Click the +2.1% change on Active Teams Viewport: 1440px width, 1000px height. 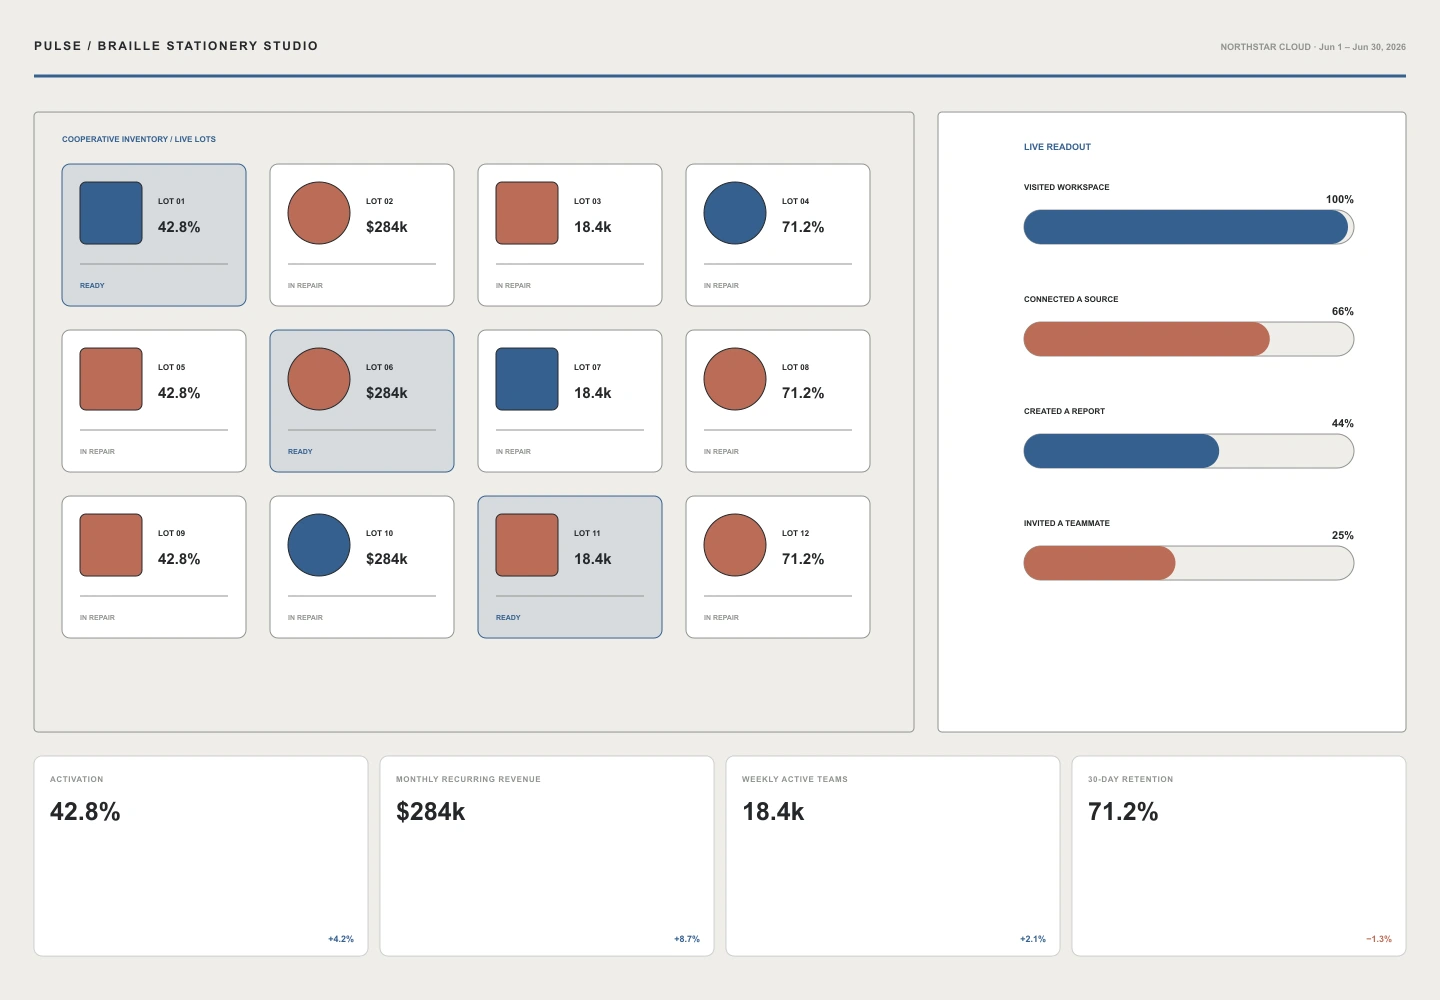point(1033,939)
